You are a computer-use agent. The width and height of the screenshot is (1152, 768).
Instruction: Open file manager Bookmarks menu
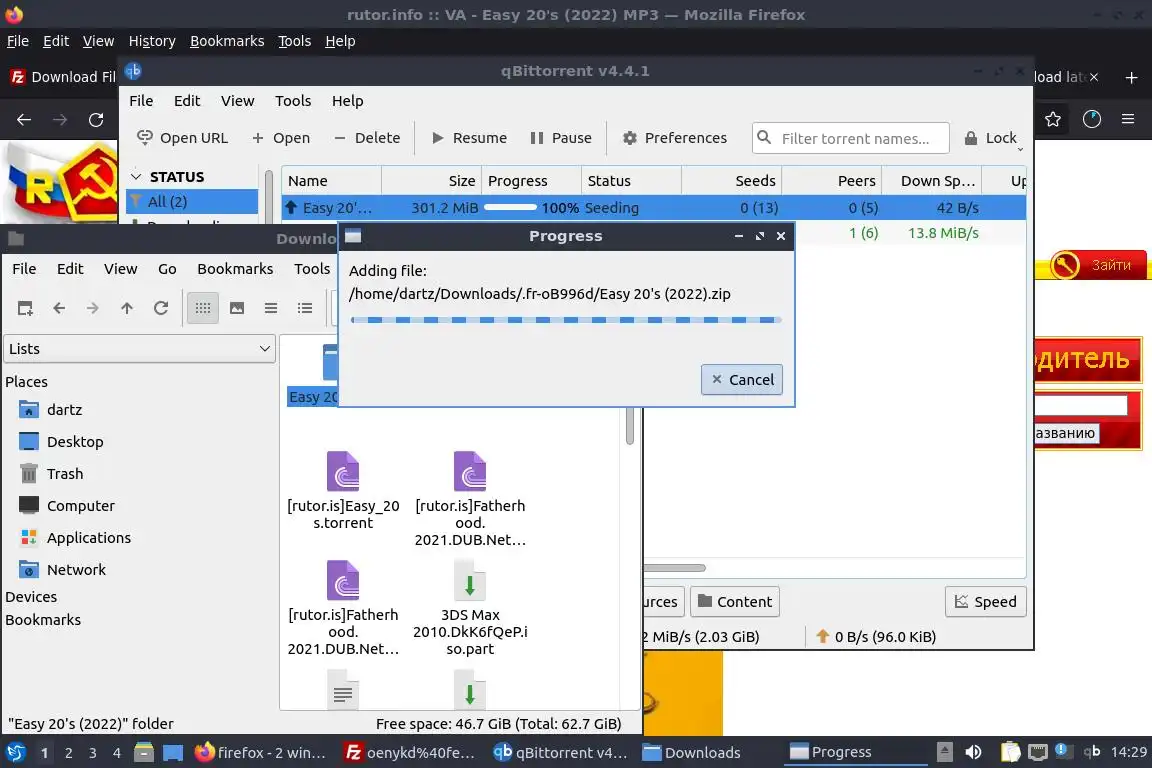[x=235, y=269]
